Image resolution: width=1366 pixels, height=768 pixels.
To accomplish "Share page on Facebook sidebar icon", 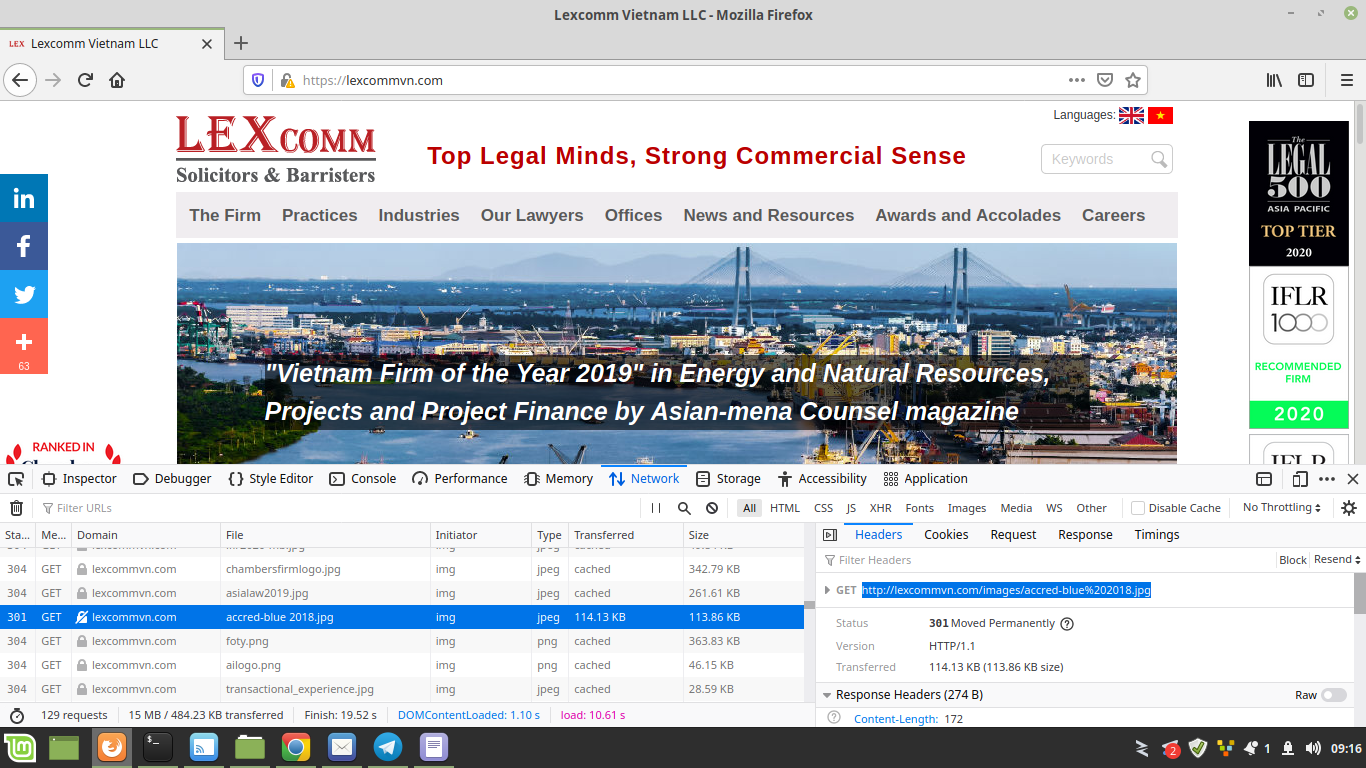I will coord(24,246).
